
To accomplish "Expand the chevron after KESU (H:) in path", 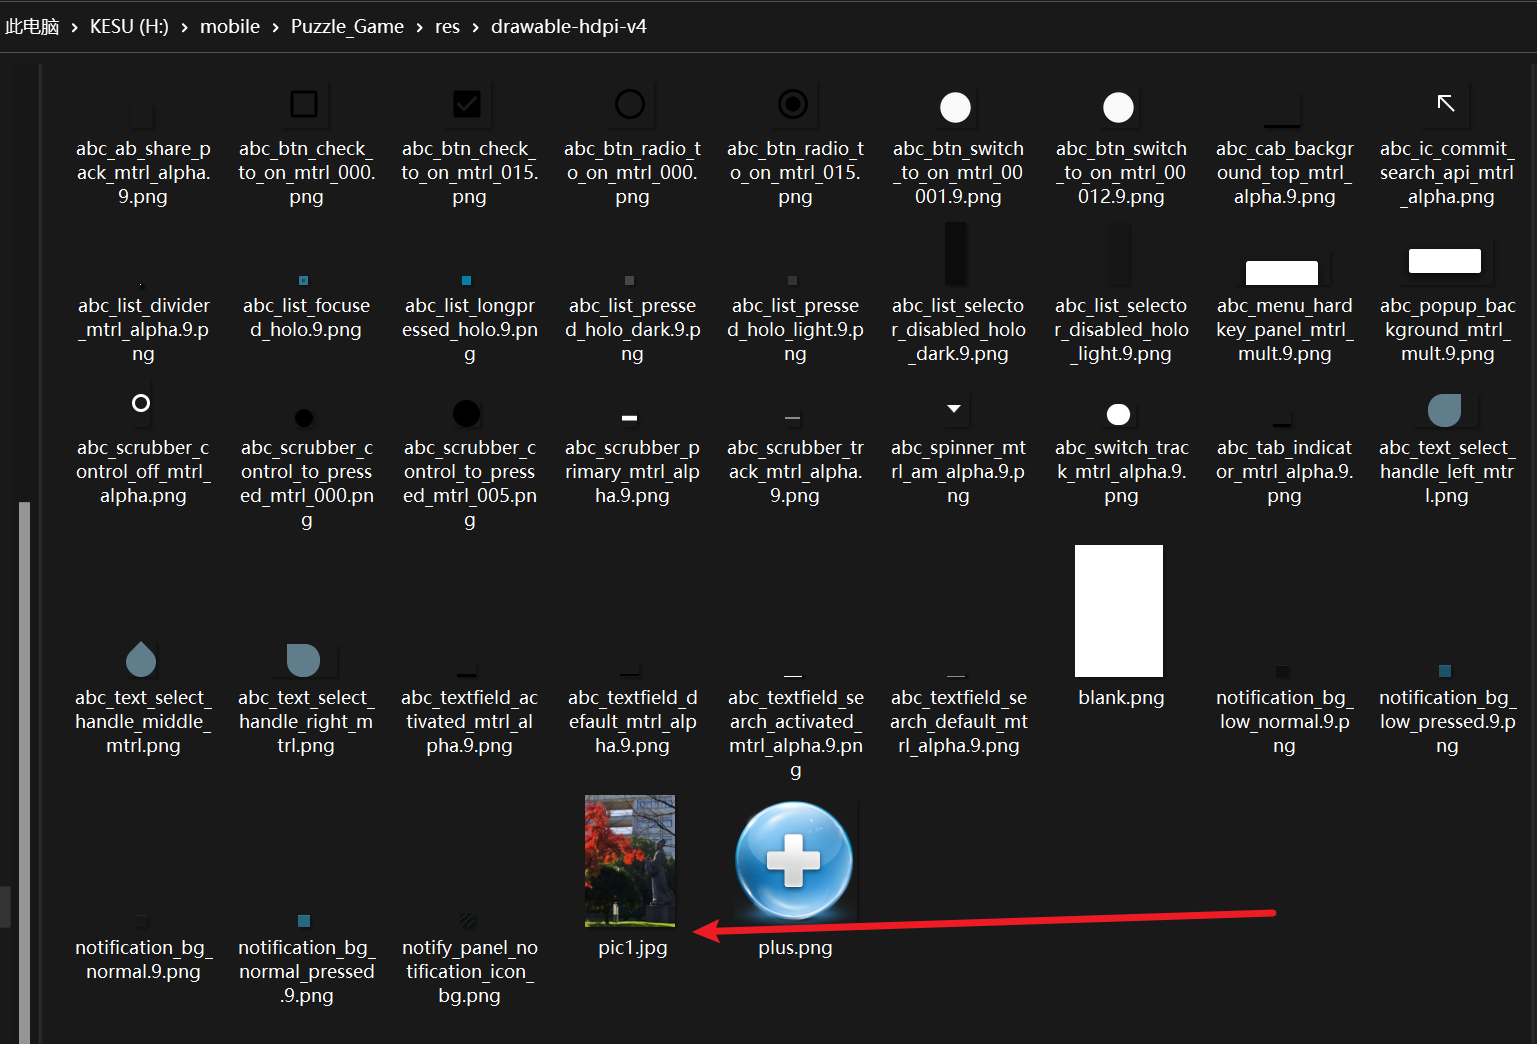I will pyautogui.click(x=185, y=27).
